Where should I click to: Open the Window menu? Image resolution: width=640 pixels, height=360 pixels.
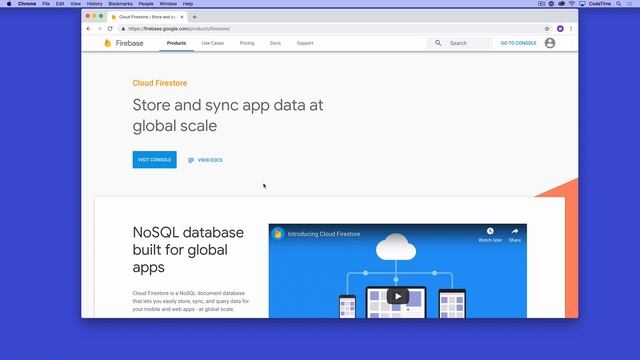point(168,4)
